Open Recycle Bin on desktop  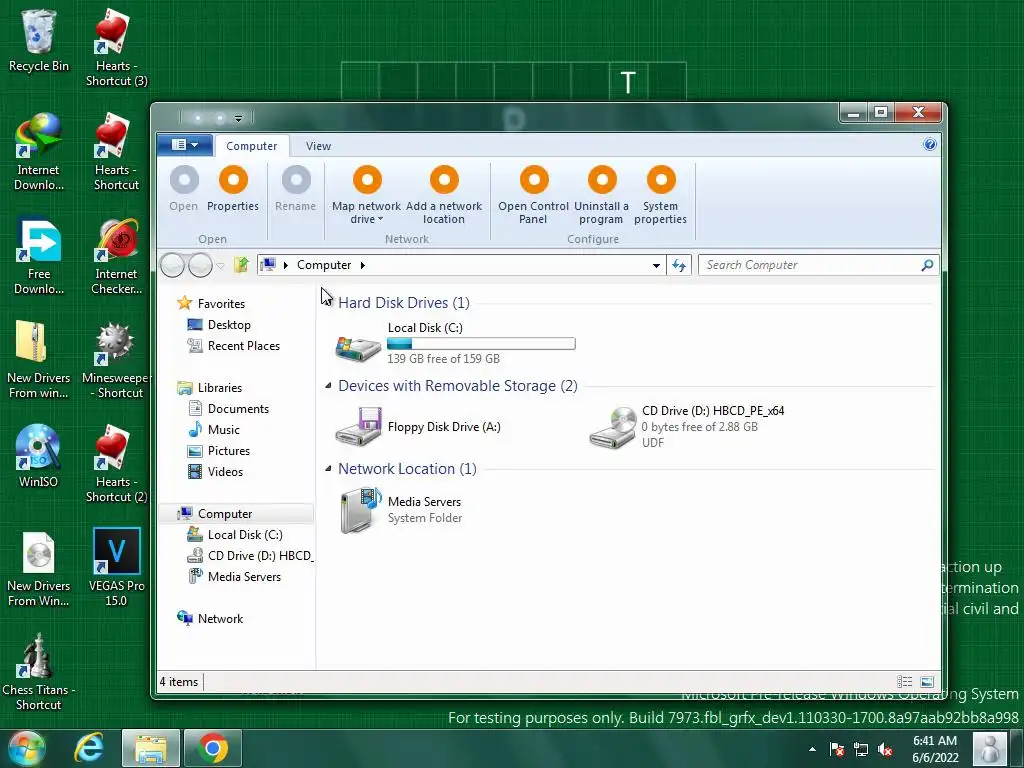39,40
